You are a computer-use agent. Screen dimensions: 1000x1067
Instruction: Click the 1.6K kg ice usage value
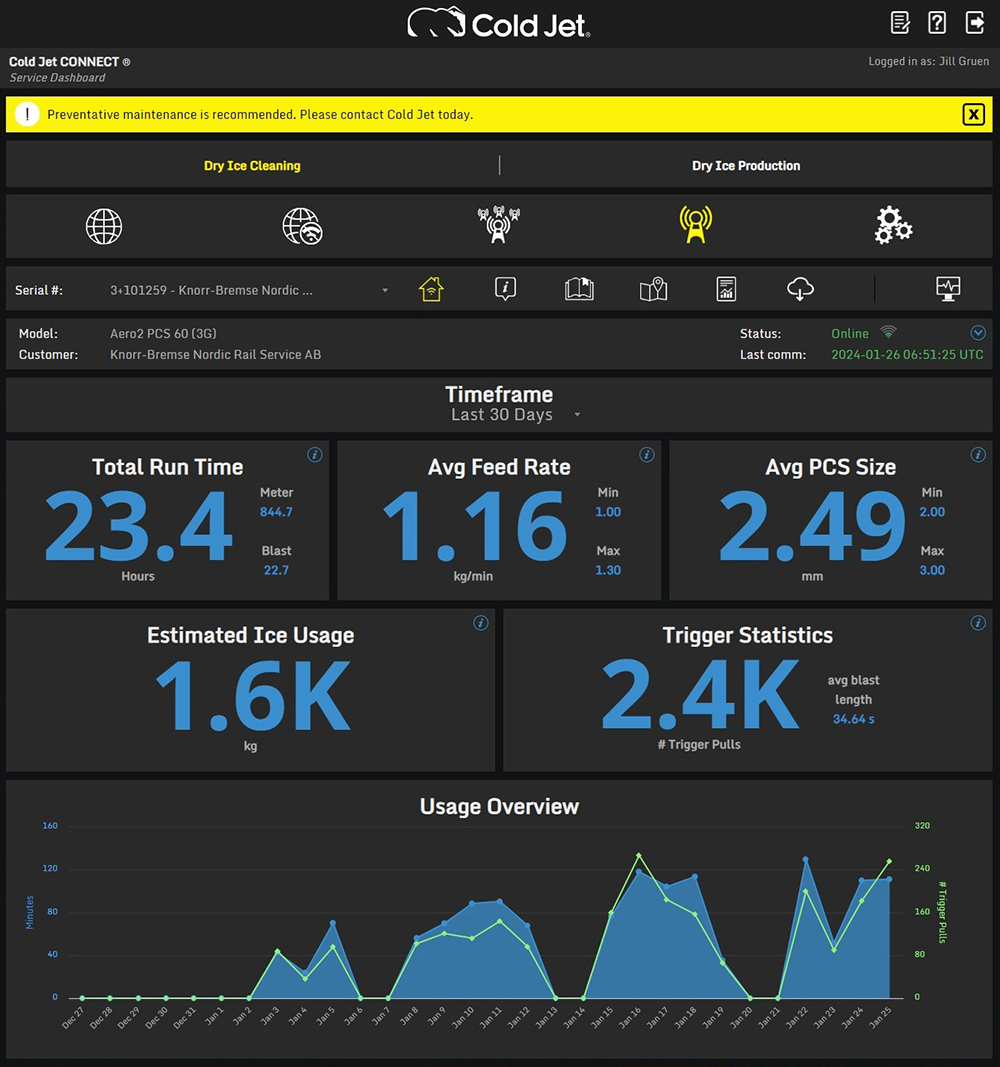(253, 695)
